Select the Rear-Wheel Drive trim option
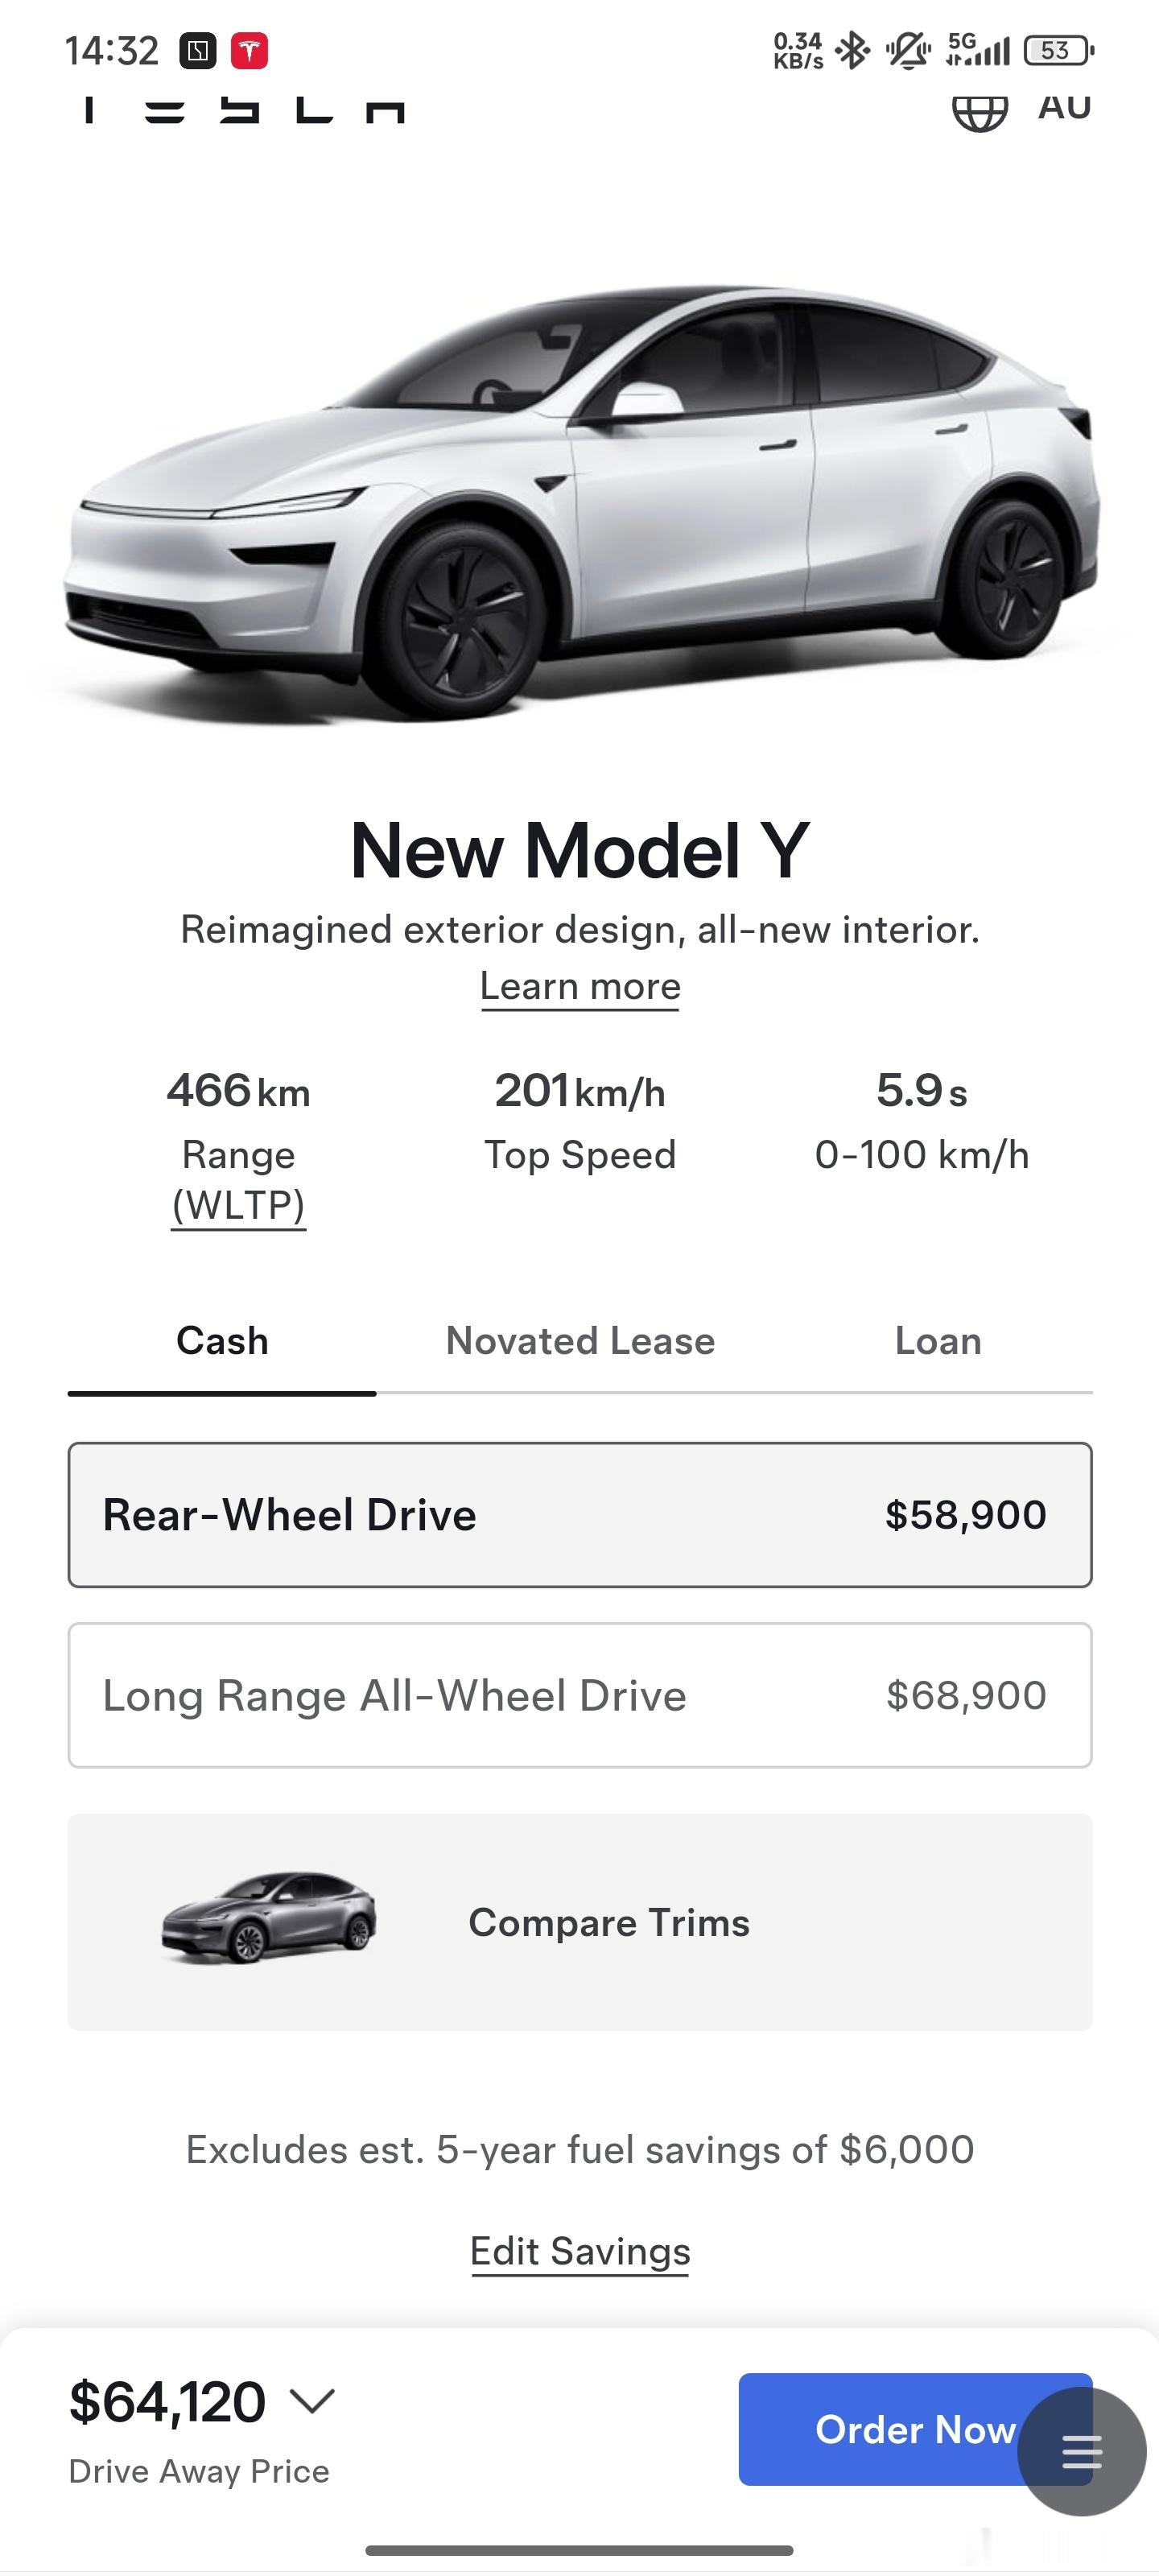Screen dimensions: 1159x2576 click(x=580, y=1514)
